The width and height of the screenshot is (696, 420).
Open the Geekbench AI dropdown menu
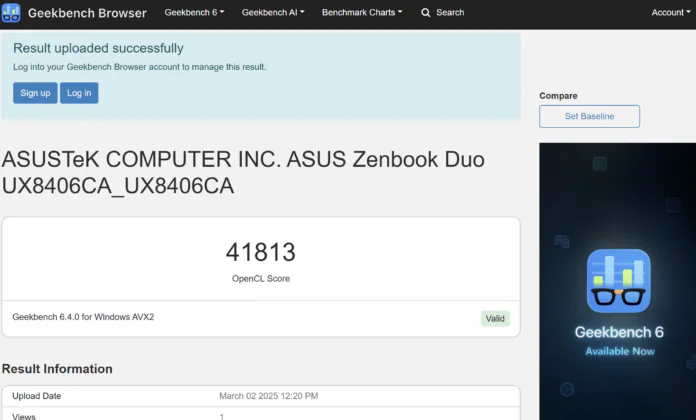273,12
